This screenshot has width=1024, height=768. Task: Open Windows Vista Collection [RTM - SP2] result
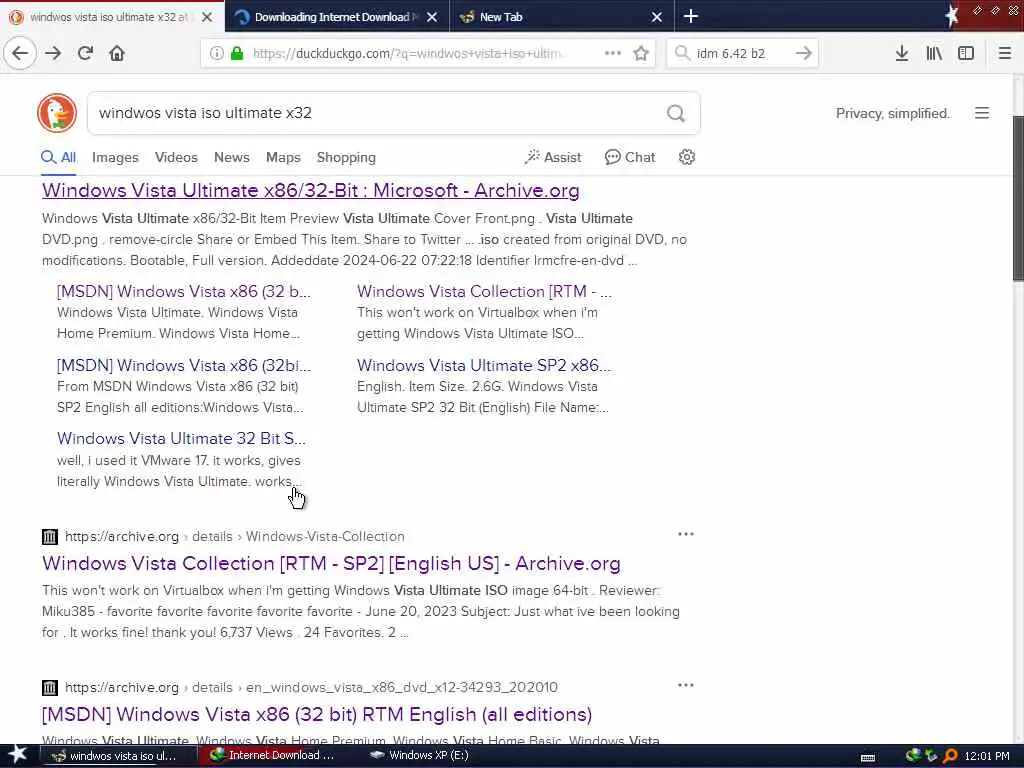tap(331, 563)
